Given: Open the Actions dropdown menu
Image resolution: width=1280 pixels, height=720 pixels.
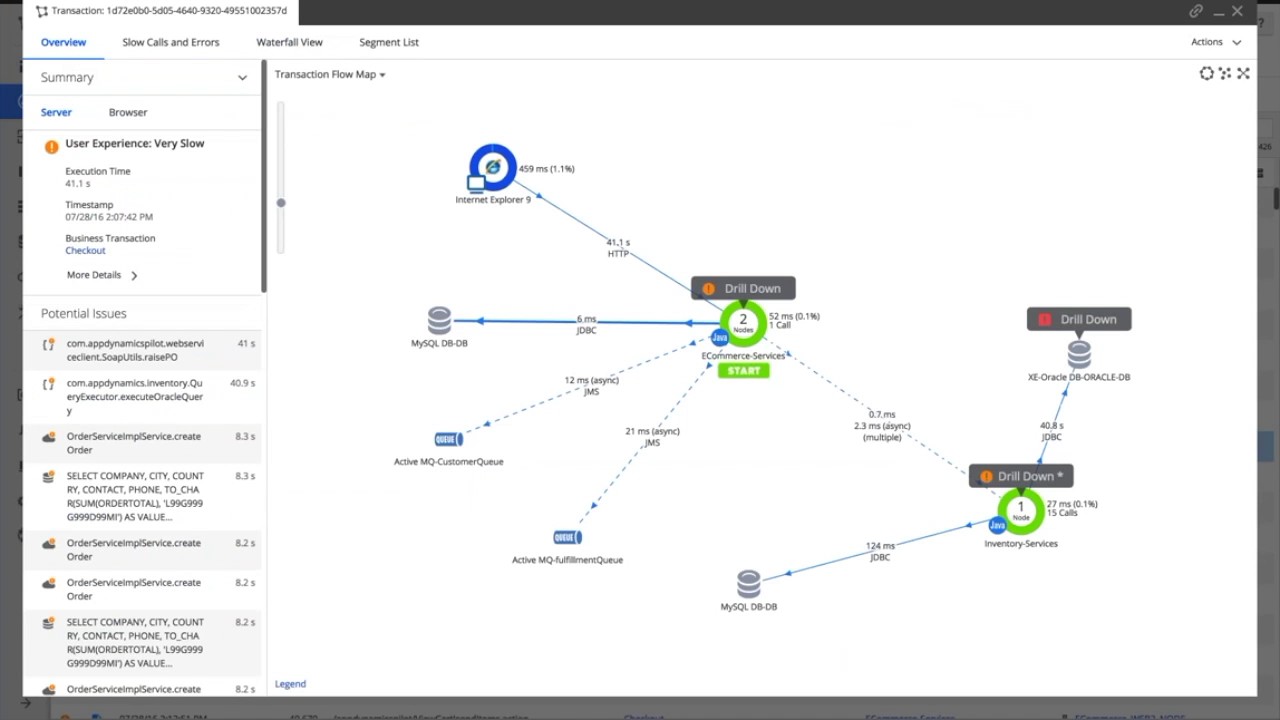Looking at the screenshot, I should pyautogui.click(x=1216, y=42).
